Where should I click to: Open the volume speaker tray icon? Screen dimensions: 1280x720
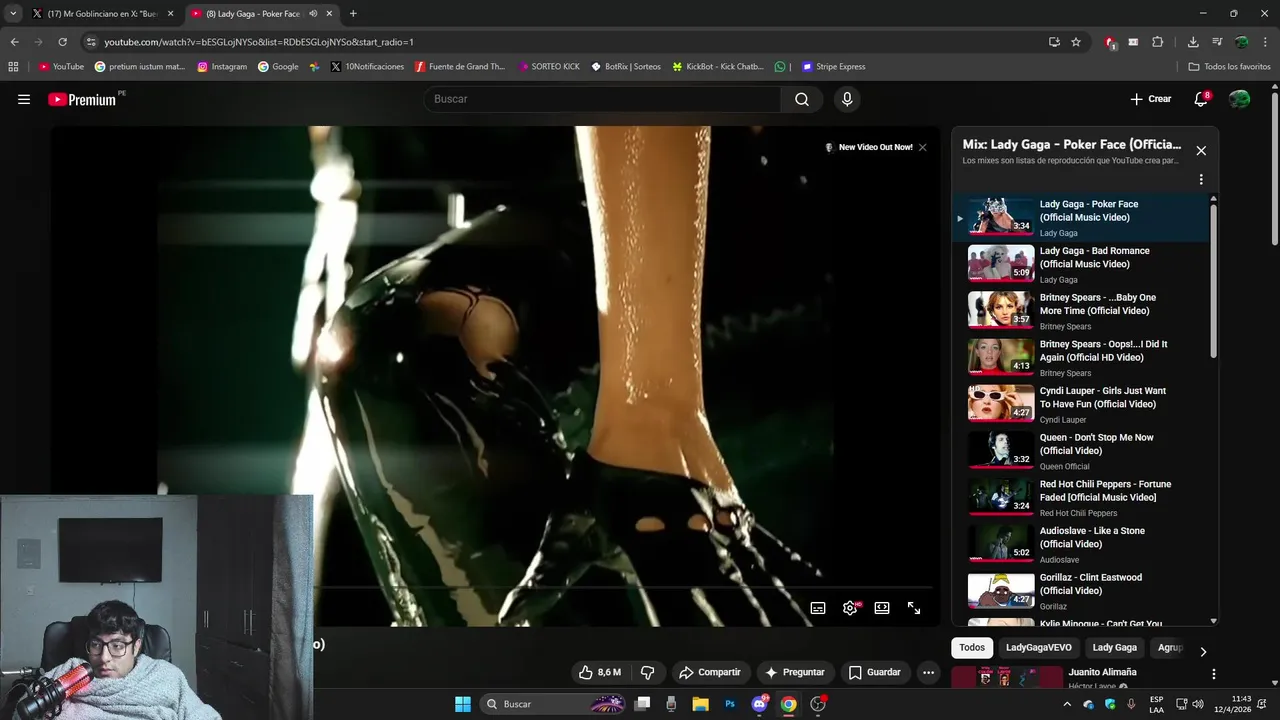click(x=1198, y=704)
